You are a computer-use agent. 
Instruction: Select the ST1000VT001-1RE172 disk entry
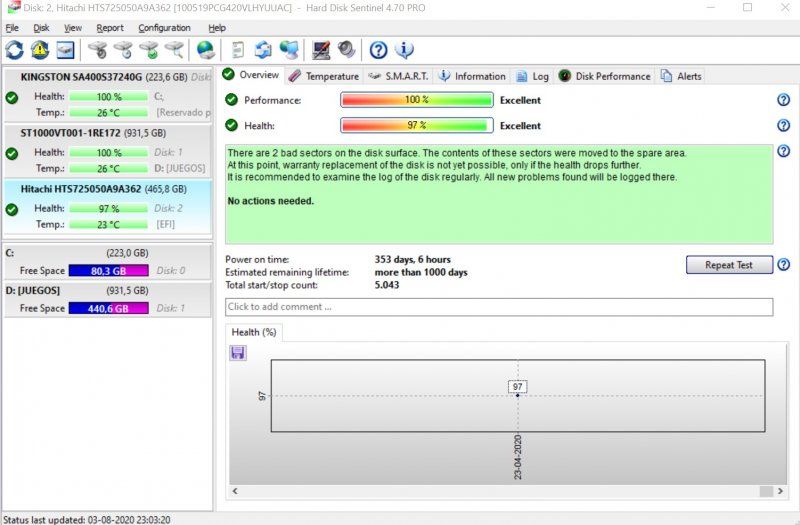pyautogui.click(x=108, y=151)
